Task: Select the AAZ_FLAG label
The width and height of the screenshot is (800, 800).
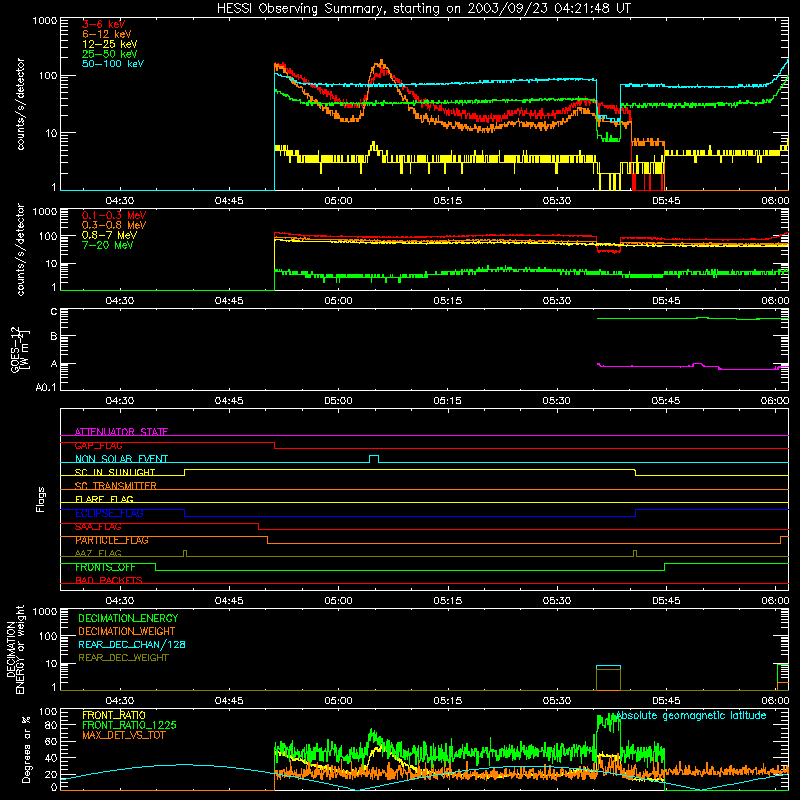Action: click(98, 553)
